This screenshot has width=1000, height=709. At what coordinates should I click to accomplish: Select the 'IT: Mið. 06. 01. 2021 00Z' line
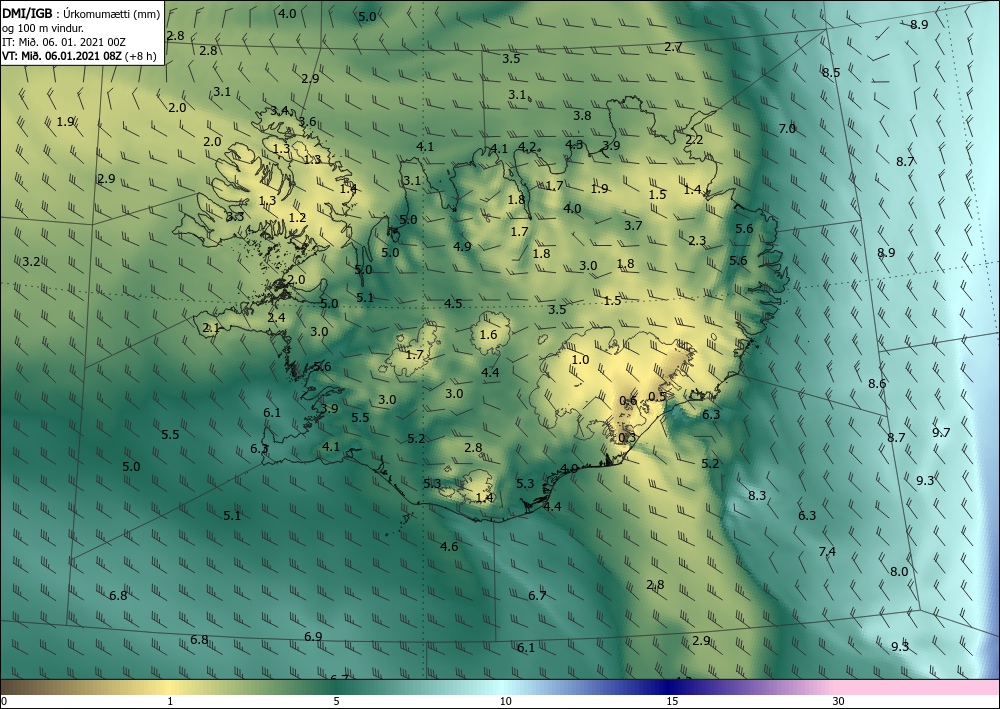click(x=64, y=42)
